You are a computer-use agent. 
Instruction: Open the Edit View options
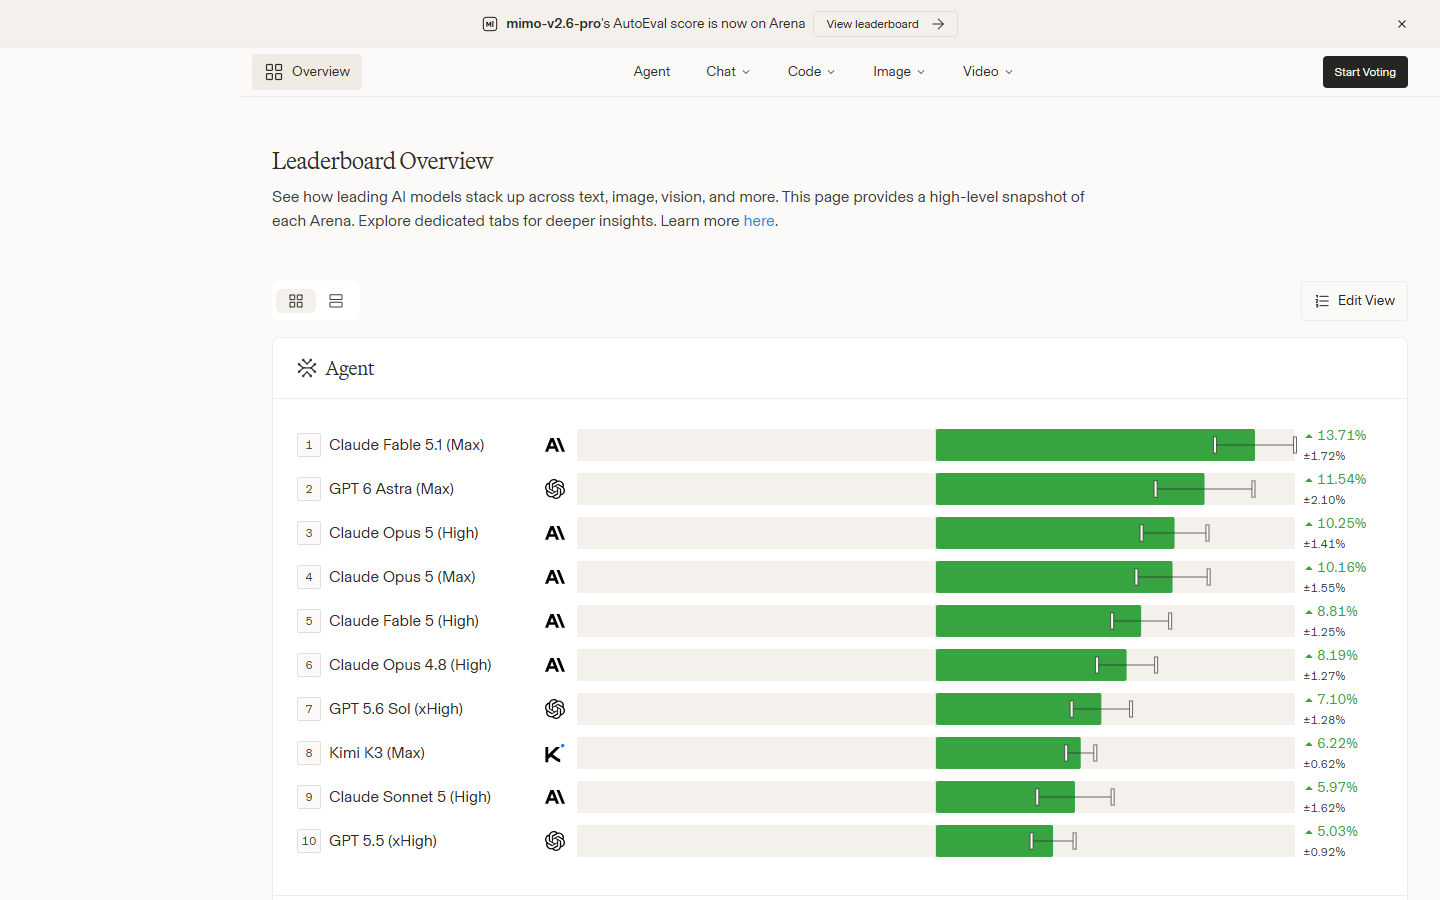[x=1354, y=301]
